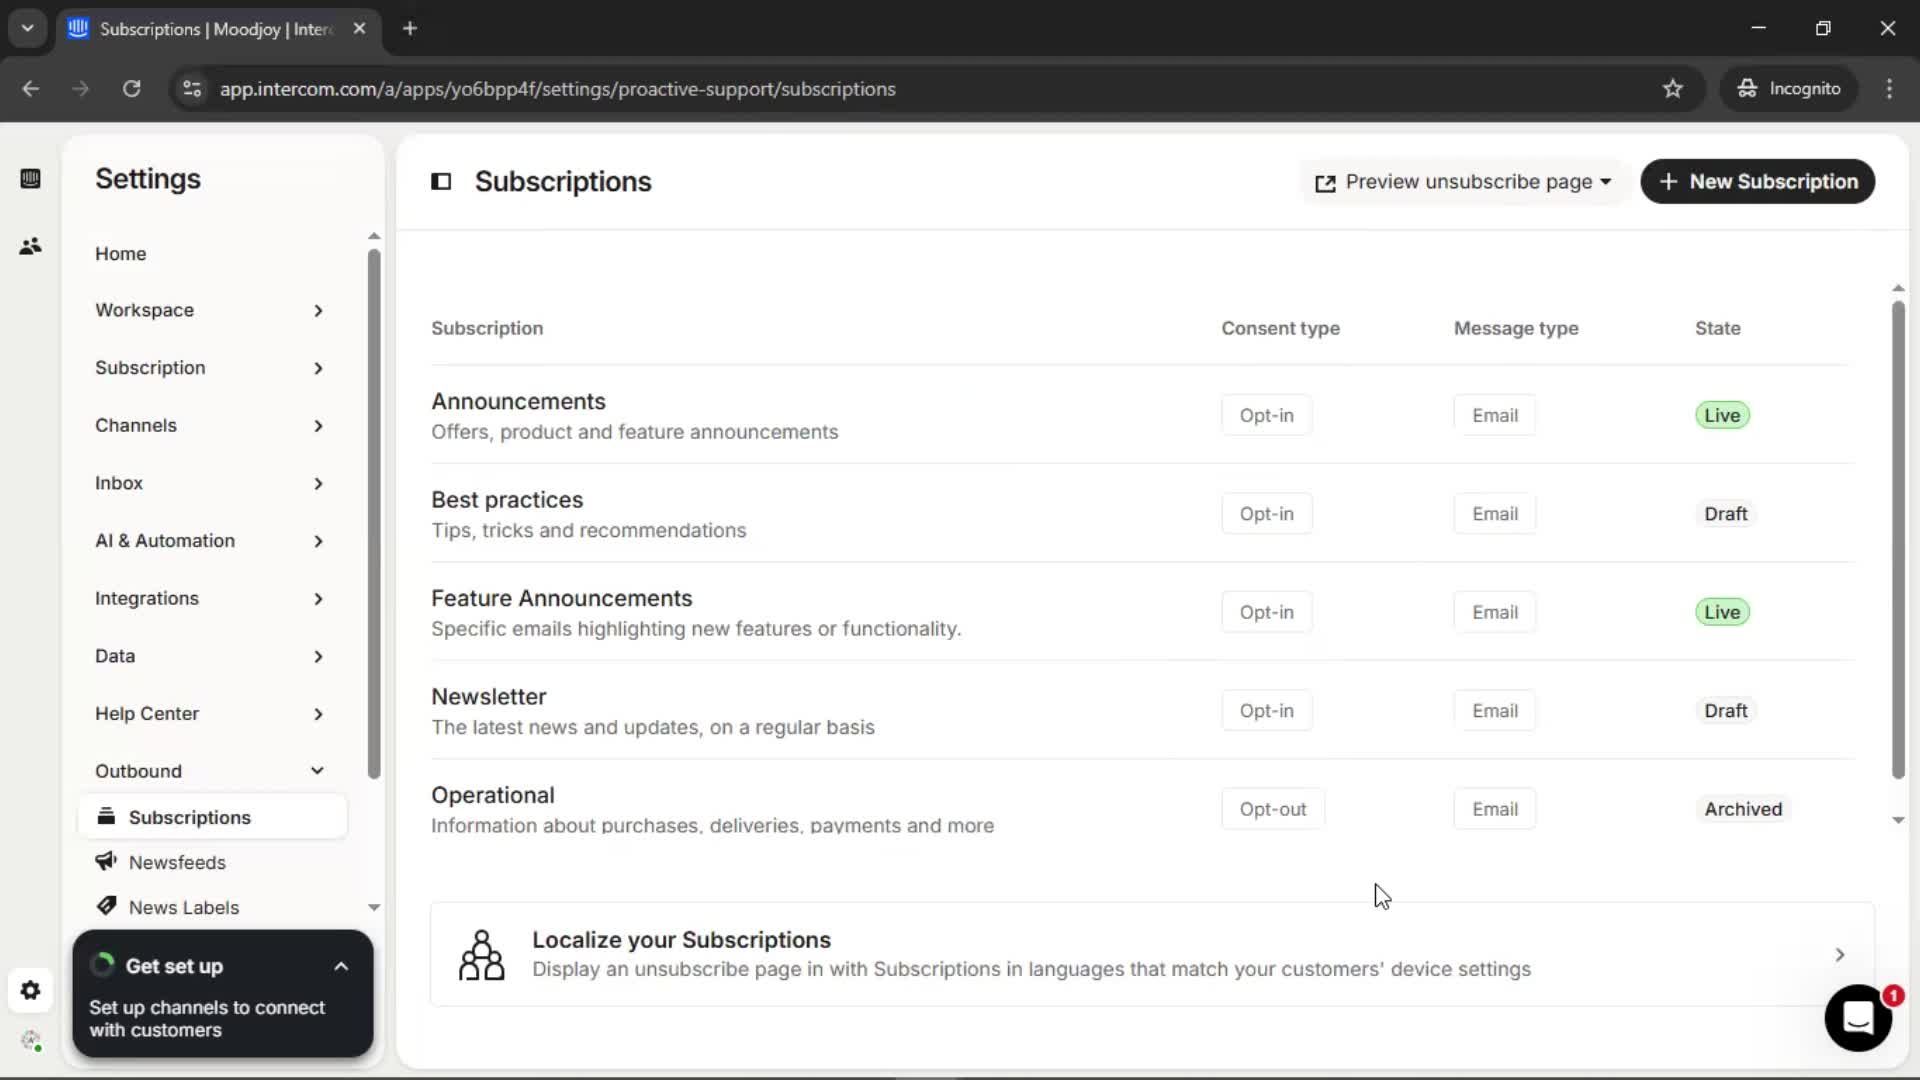
Task: Click the avatar icon at the bottom of left rail
Action: point(30,1041)
